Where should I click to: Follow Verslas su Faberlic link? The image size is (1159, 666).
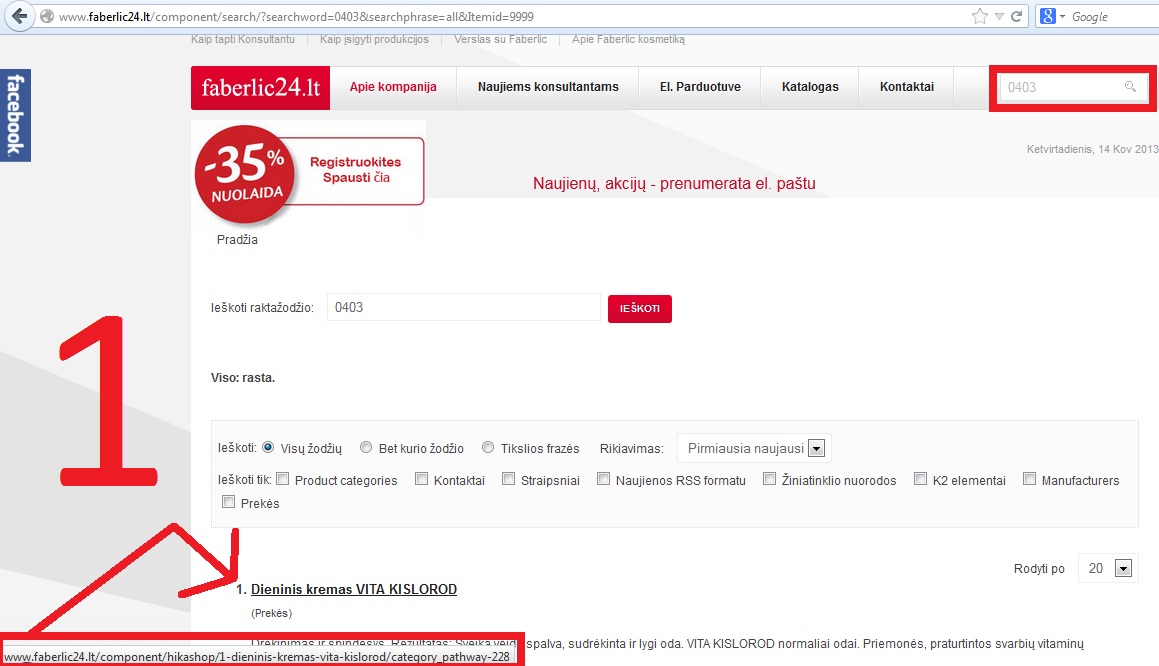pyautogui.click(x=500, y=39)
